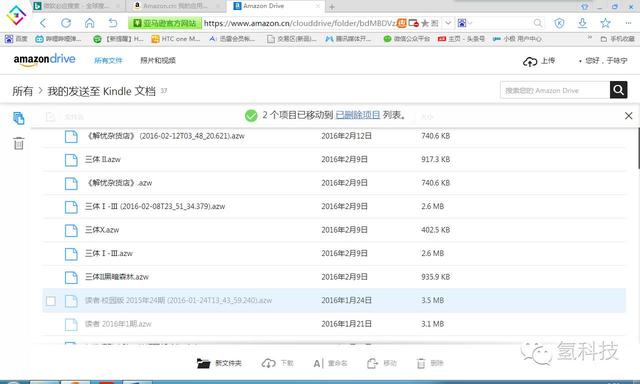Viewport: 640px width, 384px height.
Task: Click the rename icon in the bottom toolbar
Action: (318, 363)
